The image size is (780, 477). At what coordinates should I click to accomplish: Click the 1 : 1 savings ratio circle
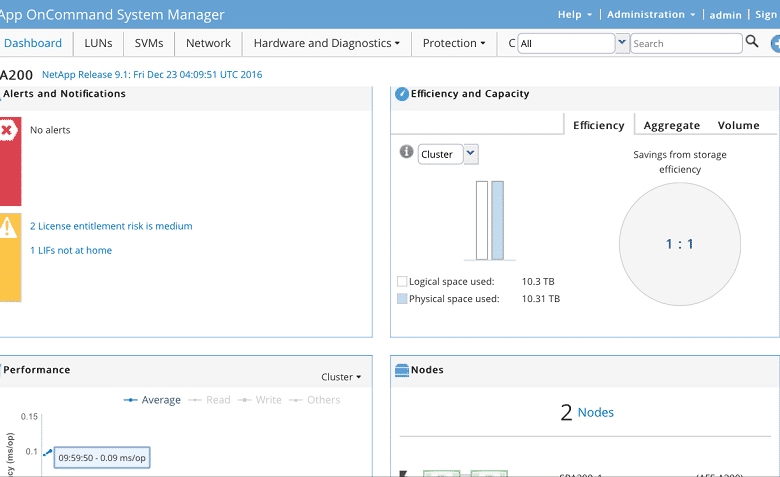tap(680, 244)
